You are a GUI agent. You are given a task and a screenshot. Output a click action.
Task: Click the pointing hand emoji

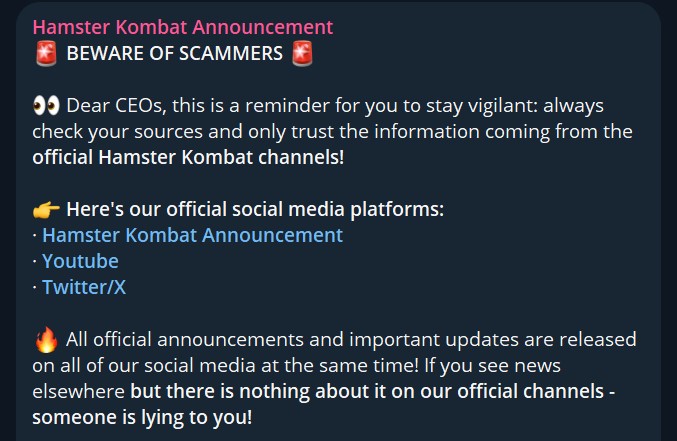pos(46,209)
